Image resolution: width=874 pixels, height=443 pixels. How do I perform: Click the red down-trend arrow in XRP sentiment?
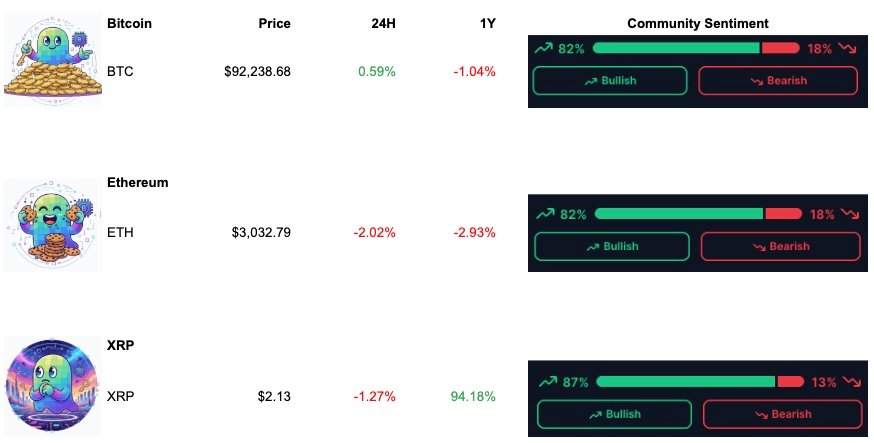tap(851, 382)
